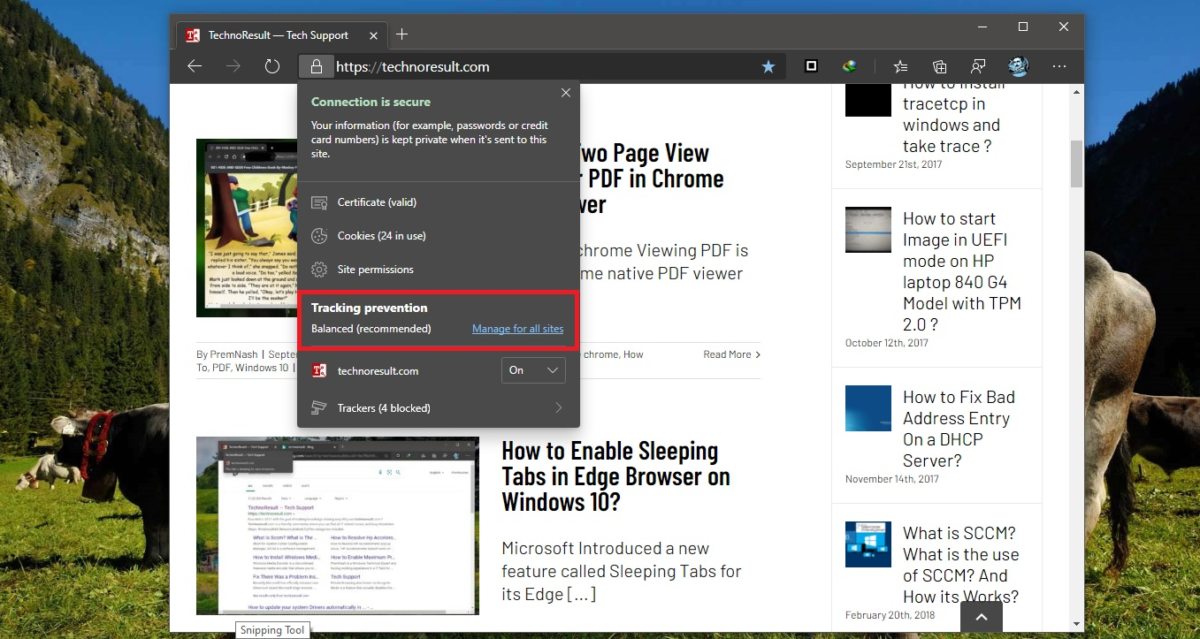The height and width of the screenshot is (639, 1200).
Task: Open the Settings and more menu
Action: 1059,66
